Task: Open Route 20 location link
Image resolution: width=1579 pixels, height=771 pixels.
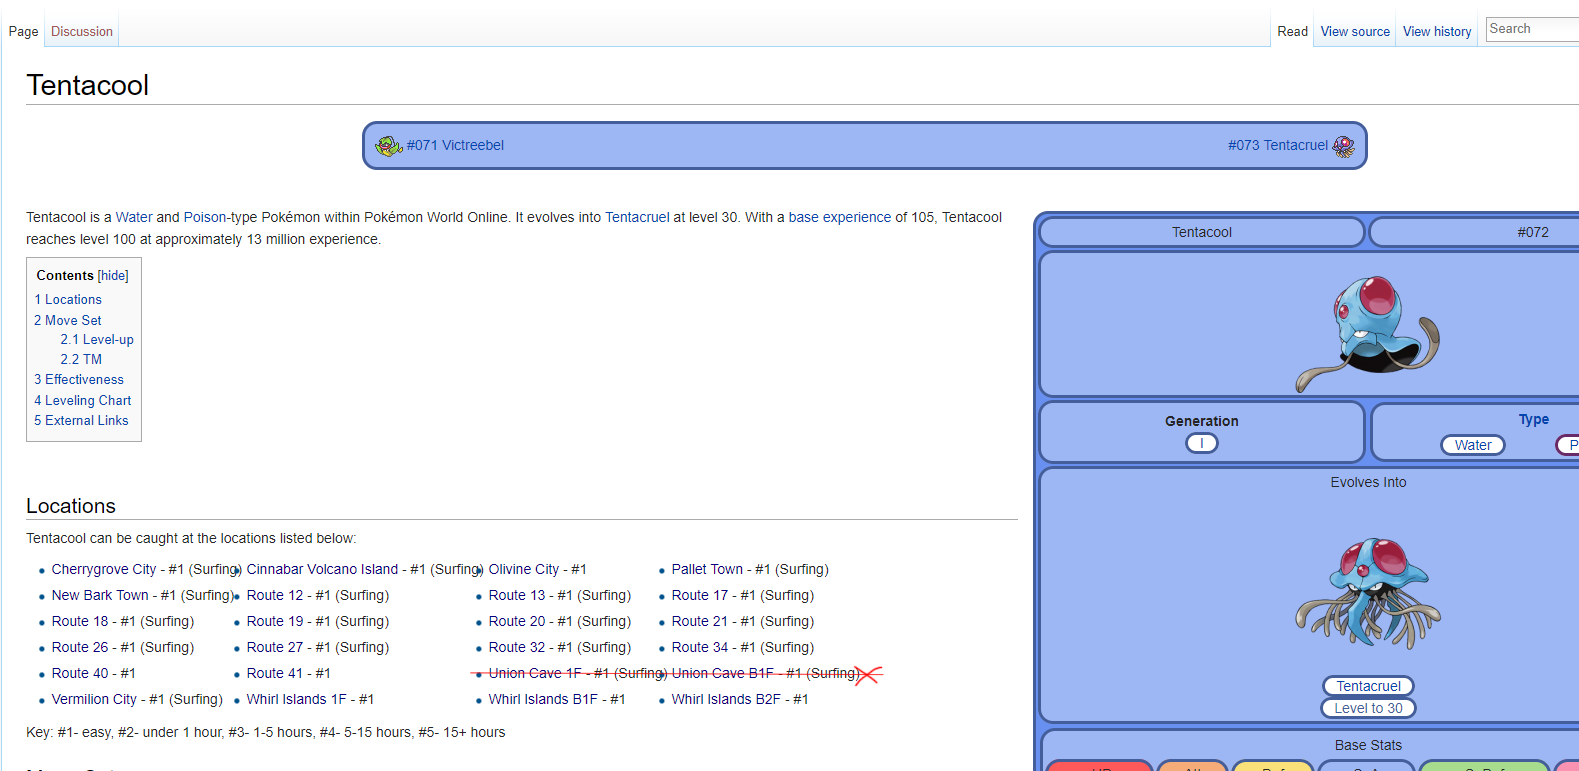Action: (x=517, y=621)
